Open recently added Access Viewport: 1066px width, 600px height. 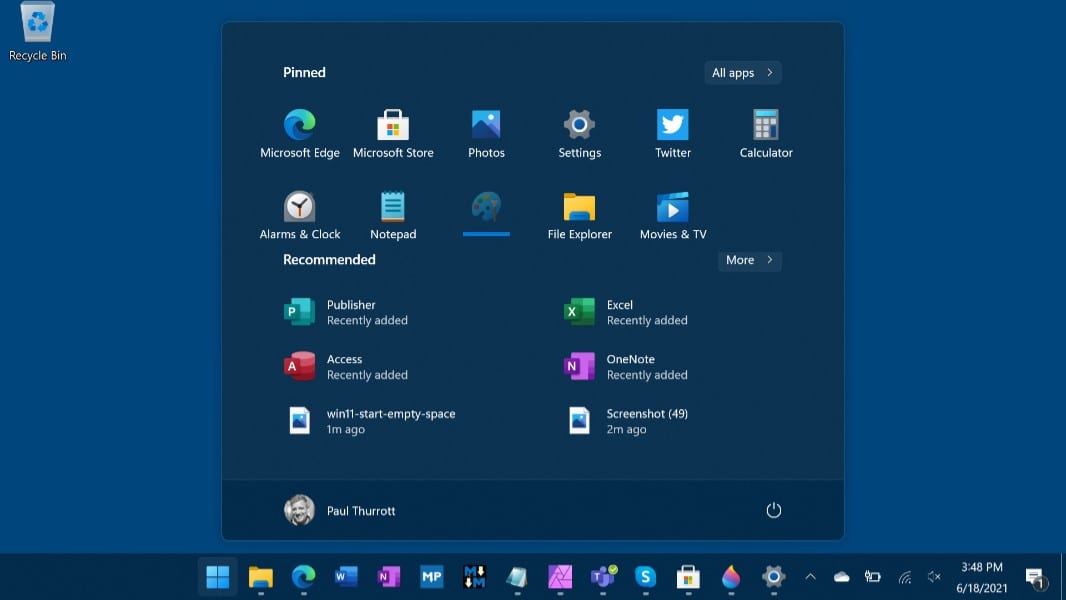pos(345,366)
